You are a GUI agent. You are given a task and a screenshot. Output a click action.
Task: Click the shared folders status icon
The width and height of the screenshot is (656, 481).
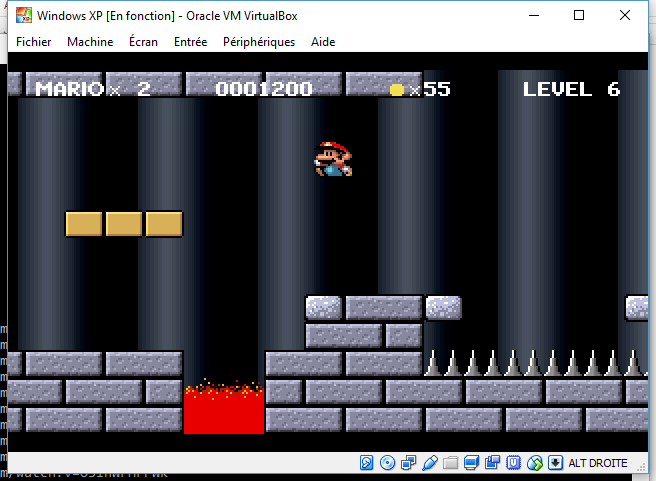[x=451, y=463]
